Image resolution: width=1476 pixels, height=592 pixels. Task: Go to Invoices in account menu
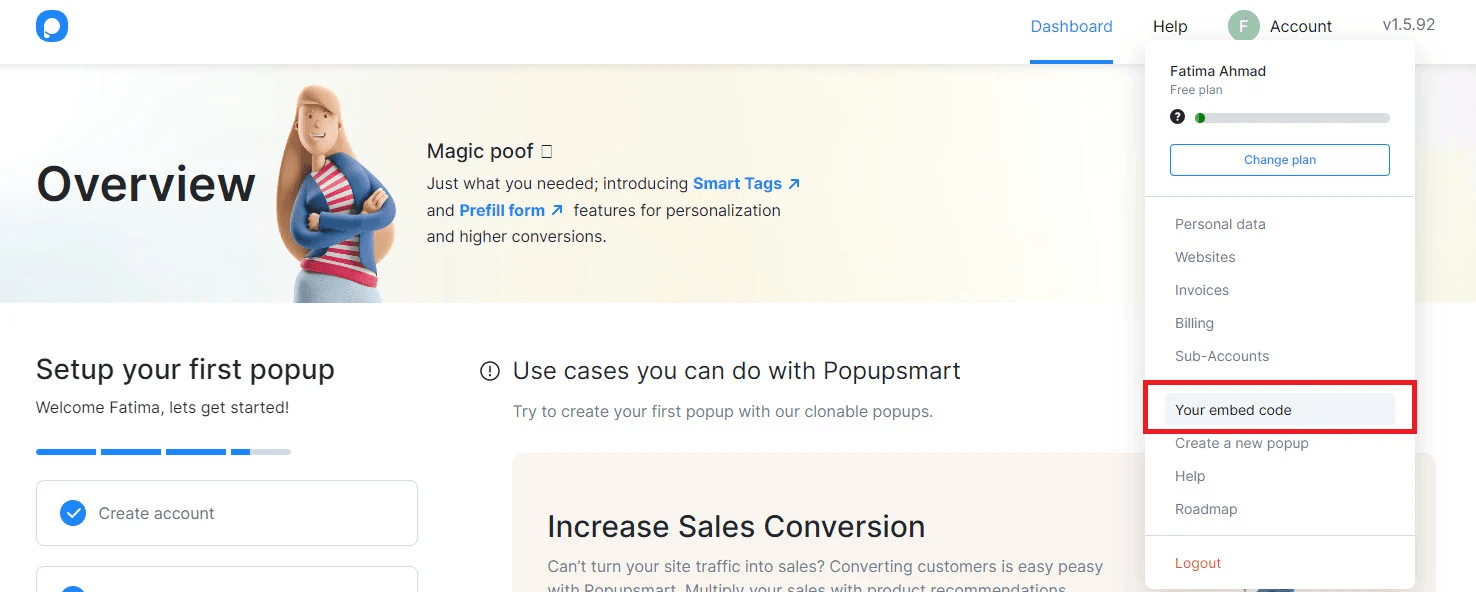pos(1202,290)
